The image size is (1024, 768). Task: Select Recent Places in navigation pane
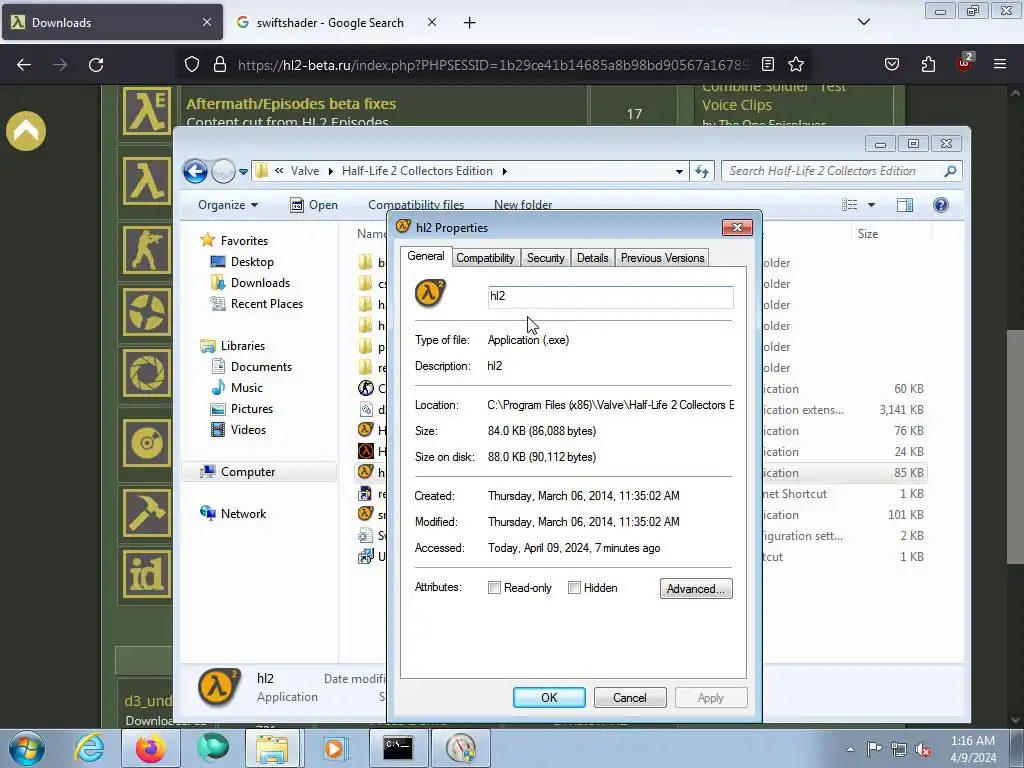coord(266,304)
